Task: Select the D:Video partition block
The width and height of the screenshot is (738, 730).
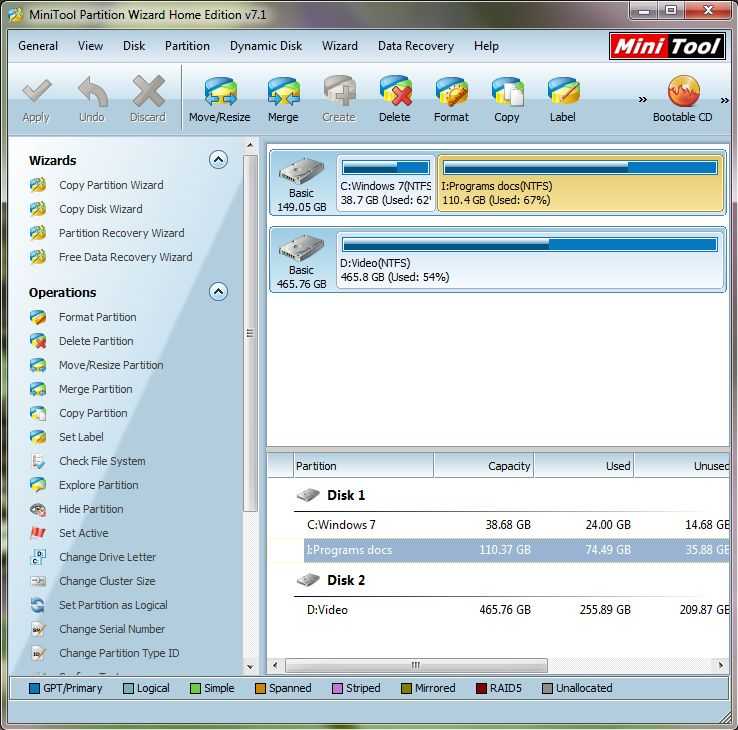Action: click(531, 260)
